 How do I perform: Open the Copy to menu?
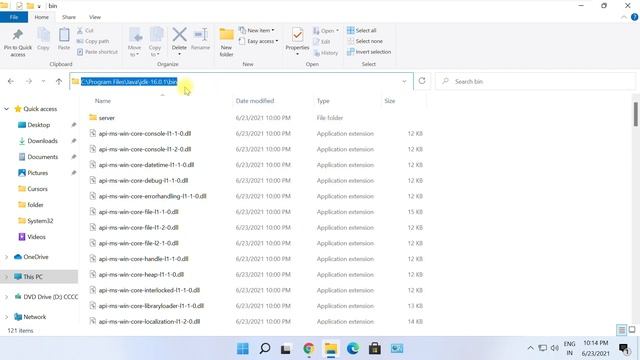(x=155, y=42)
